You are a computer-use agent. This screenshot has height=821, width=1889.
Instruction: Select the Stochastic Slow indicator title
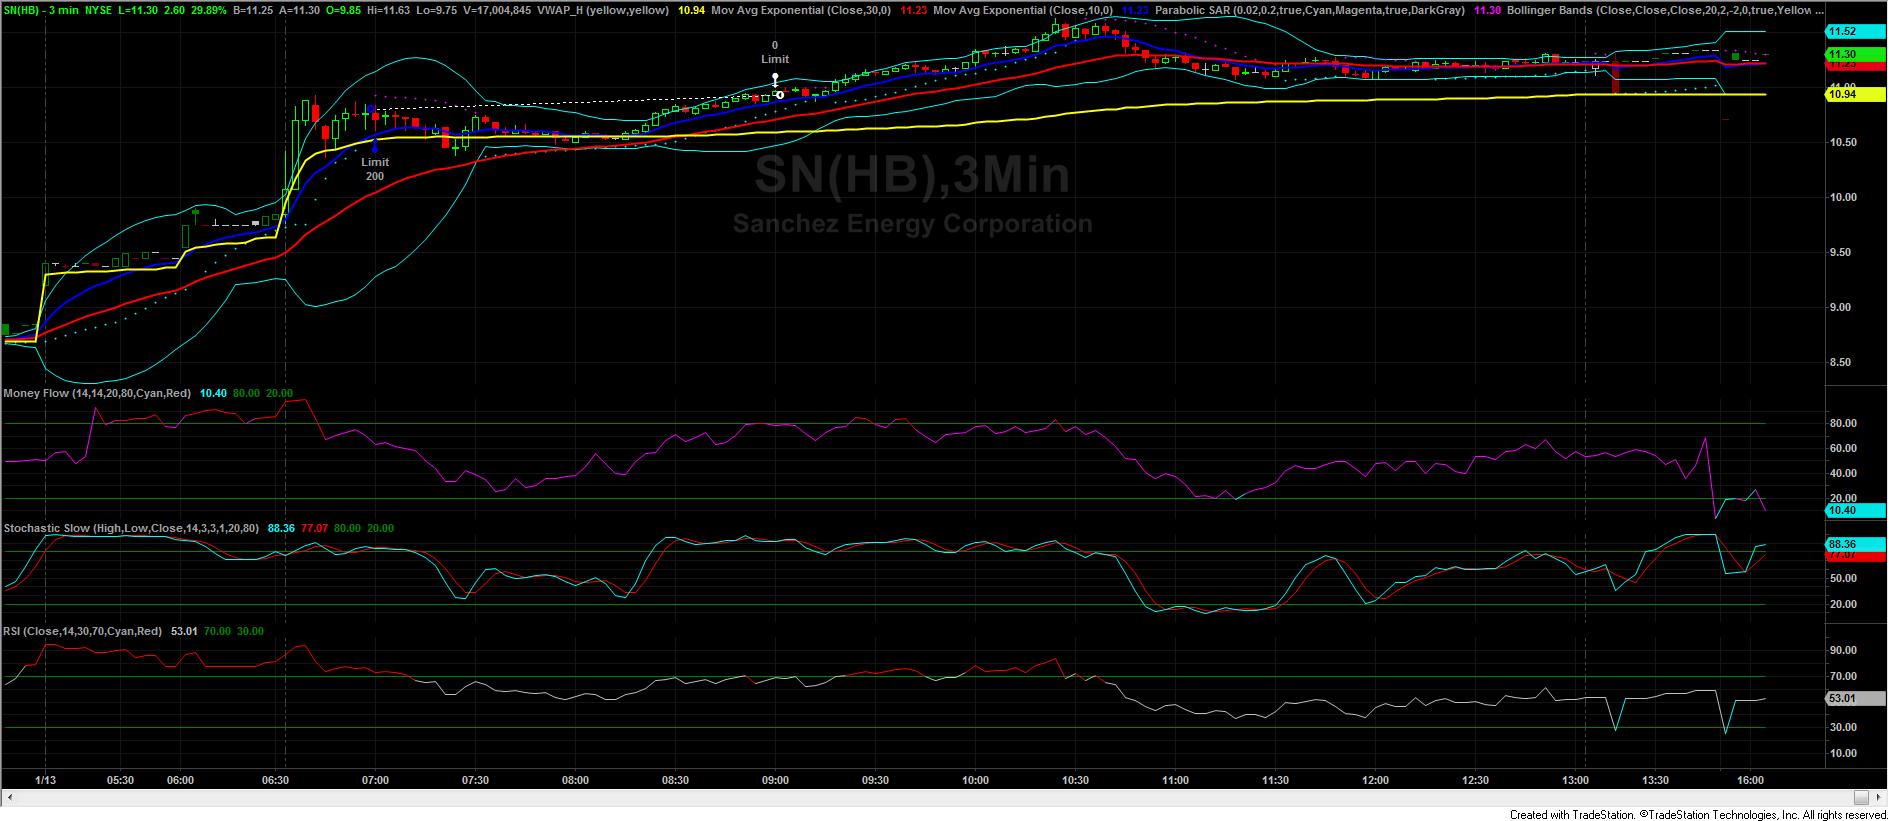point(131,528)
